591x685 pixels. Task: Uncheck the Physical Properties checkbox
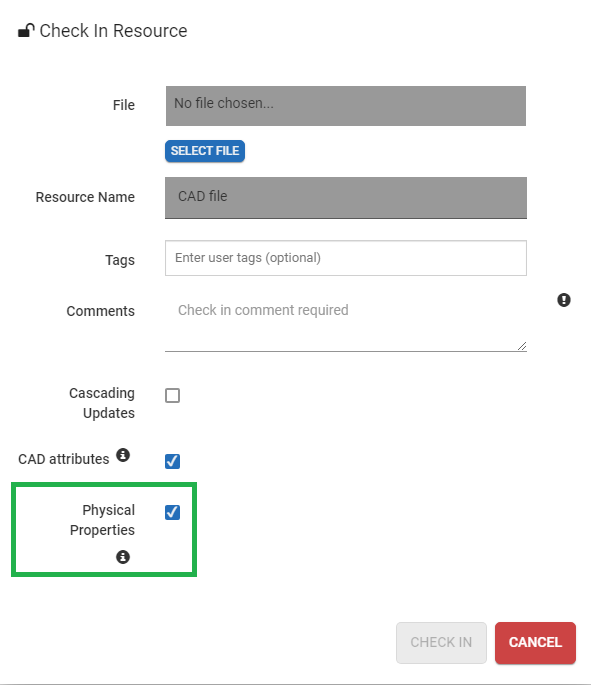click(173, 512)
